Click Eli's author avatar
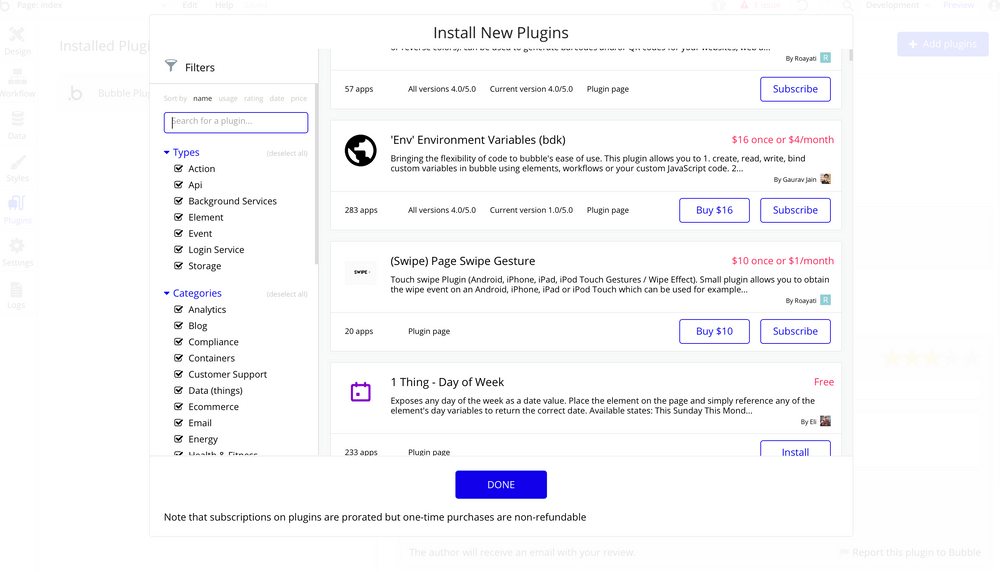This screenshot has width=1000, height=572. (x=825, y=421)
